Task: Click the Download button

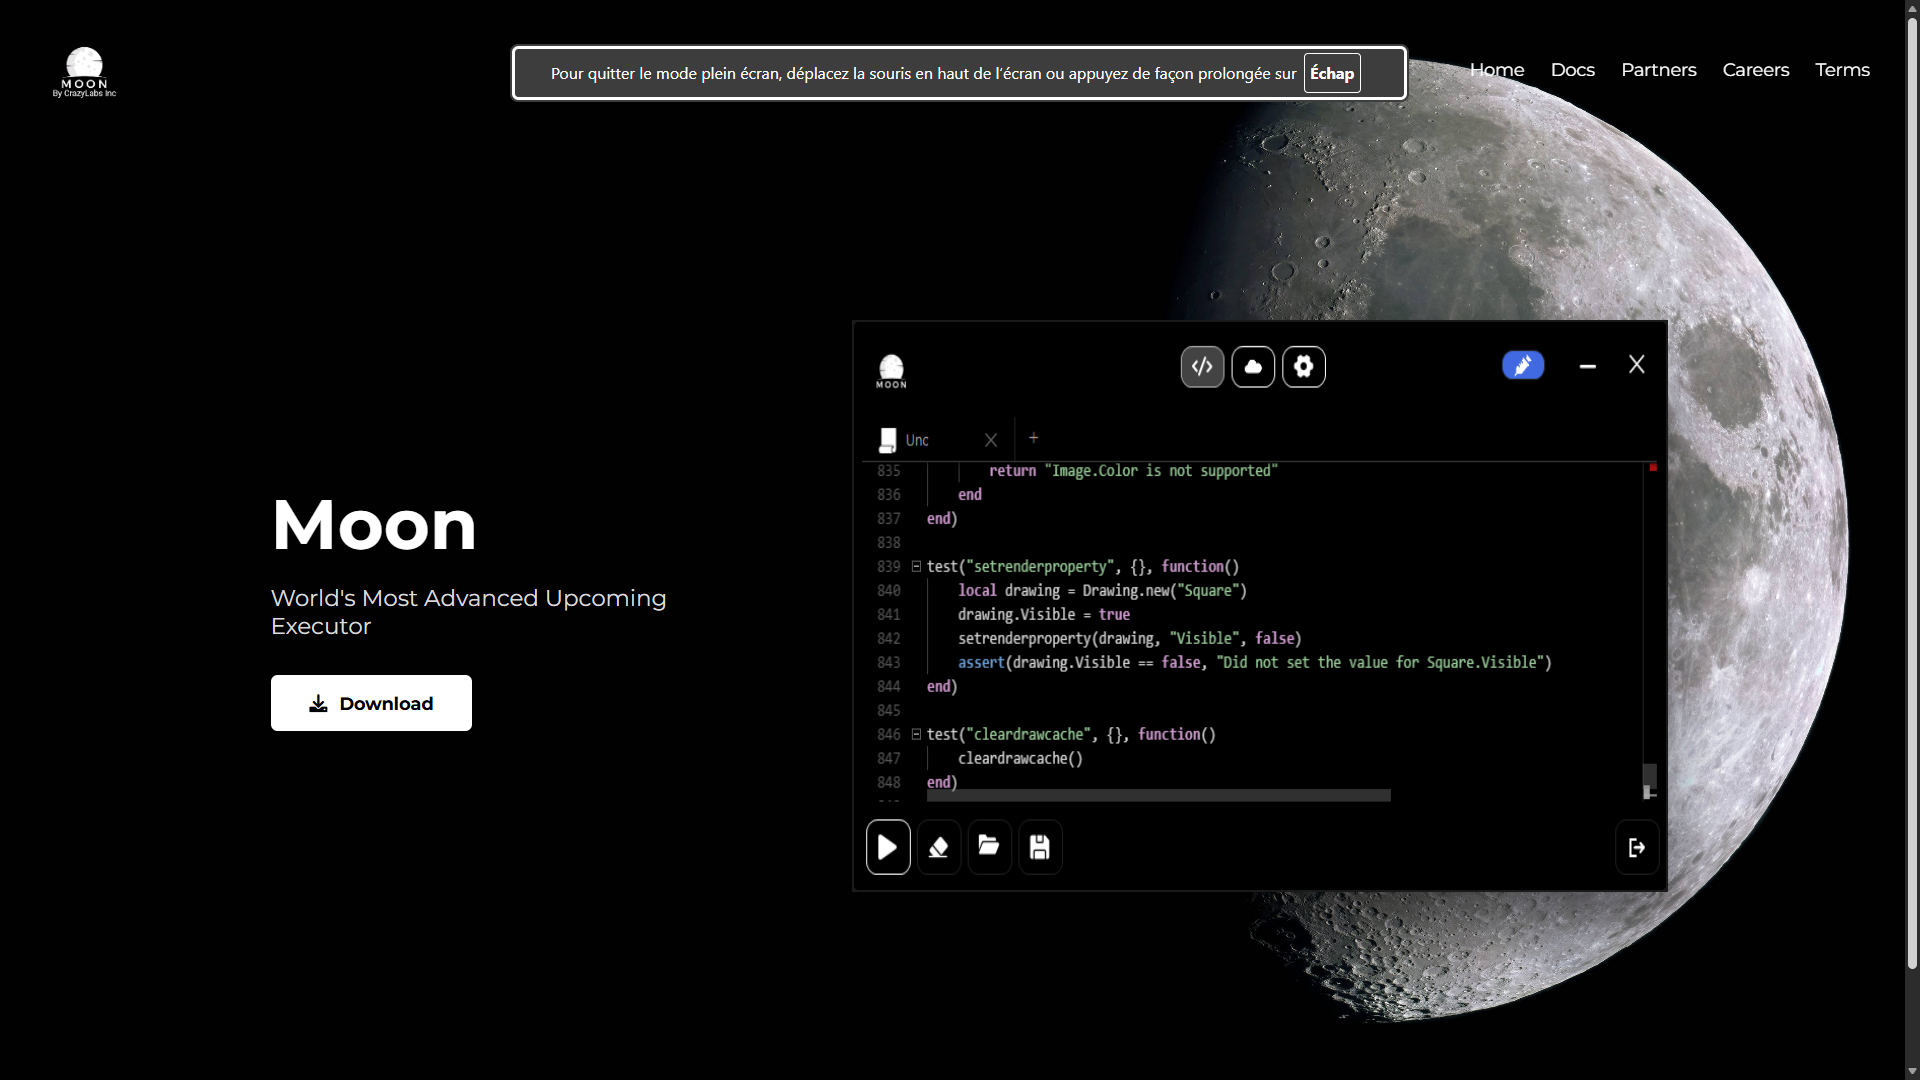Action: [x=371, y=703]
